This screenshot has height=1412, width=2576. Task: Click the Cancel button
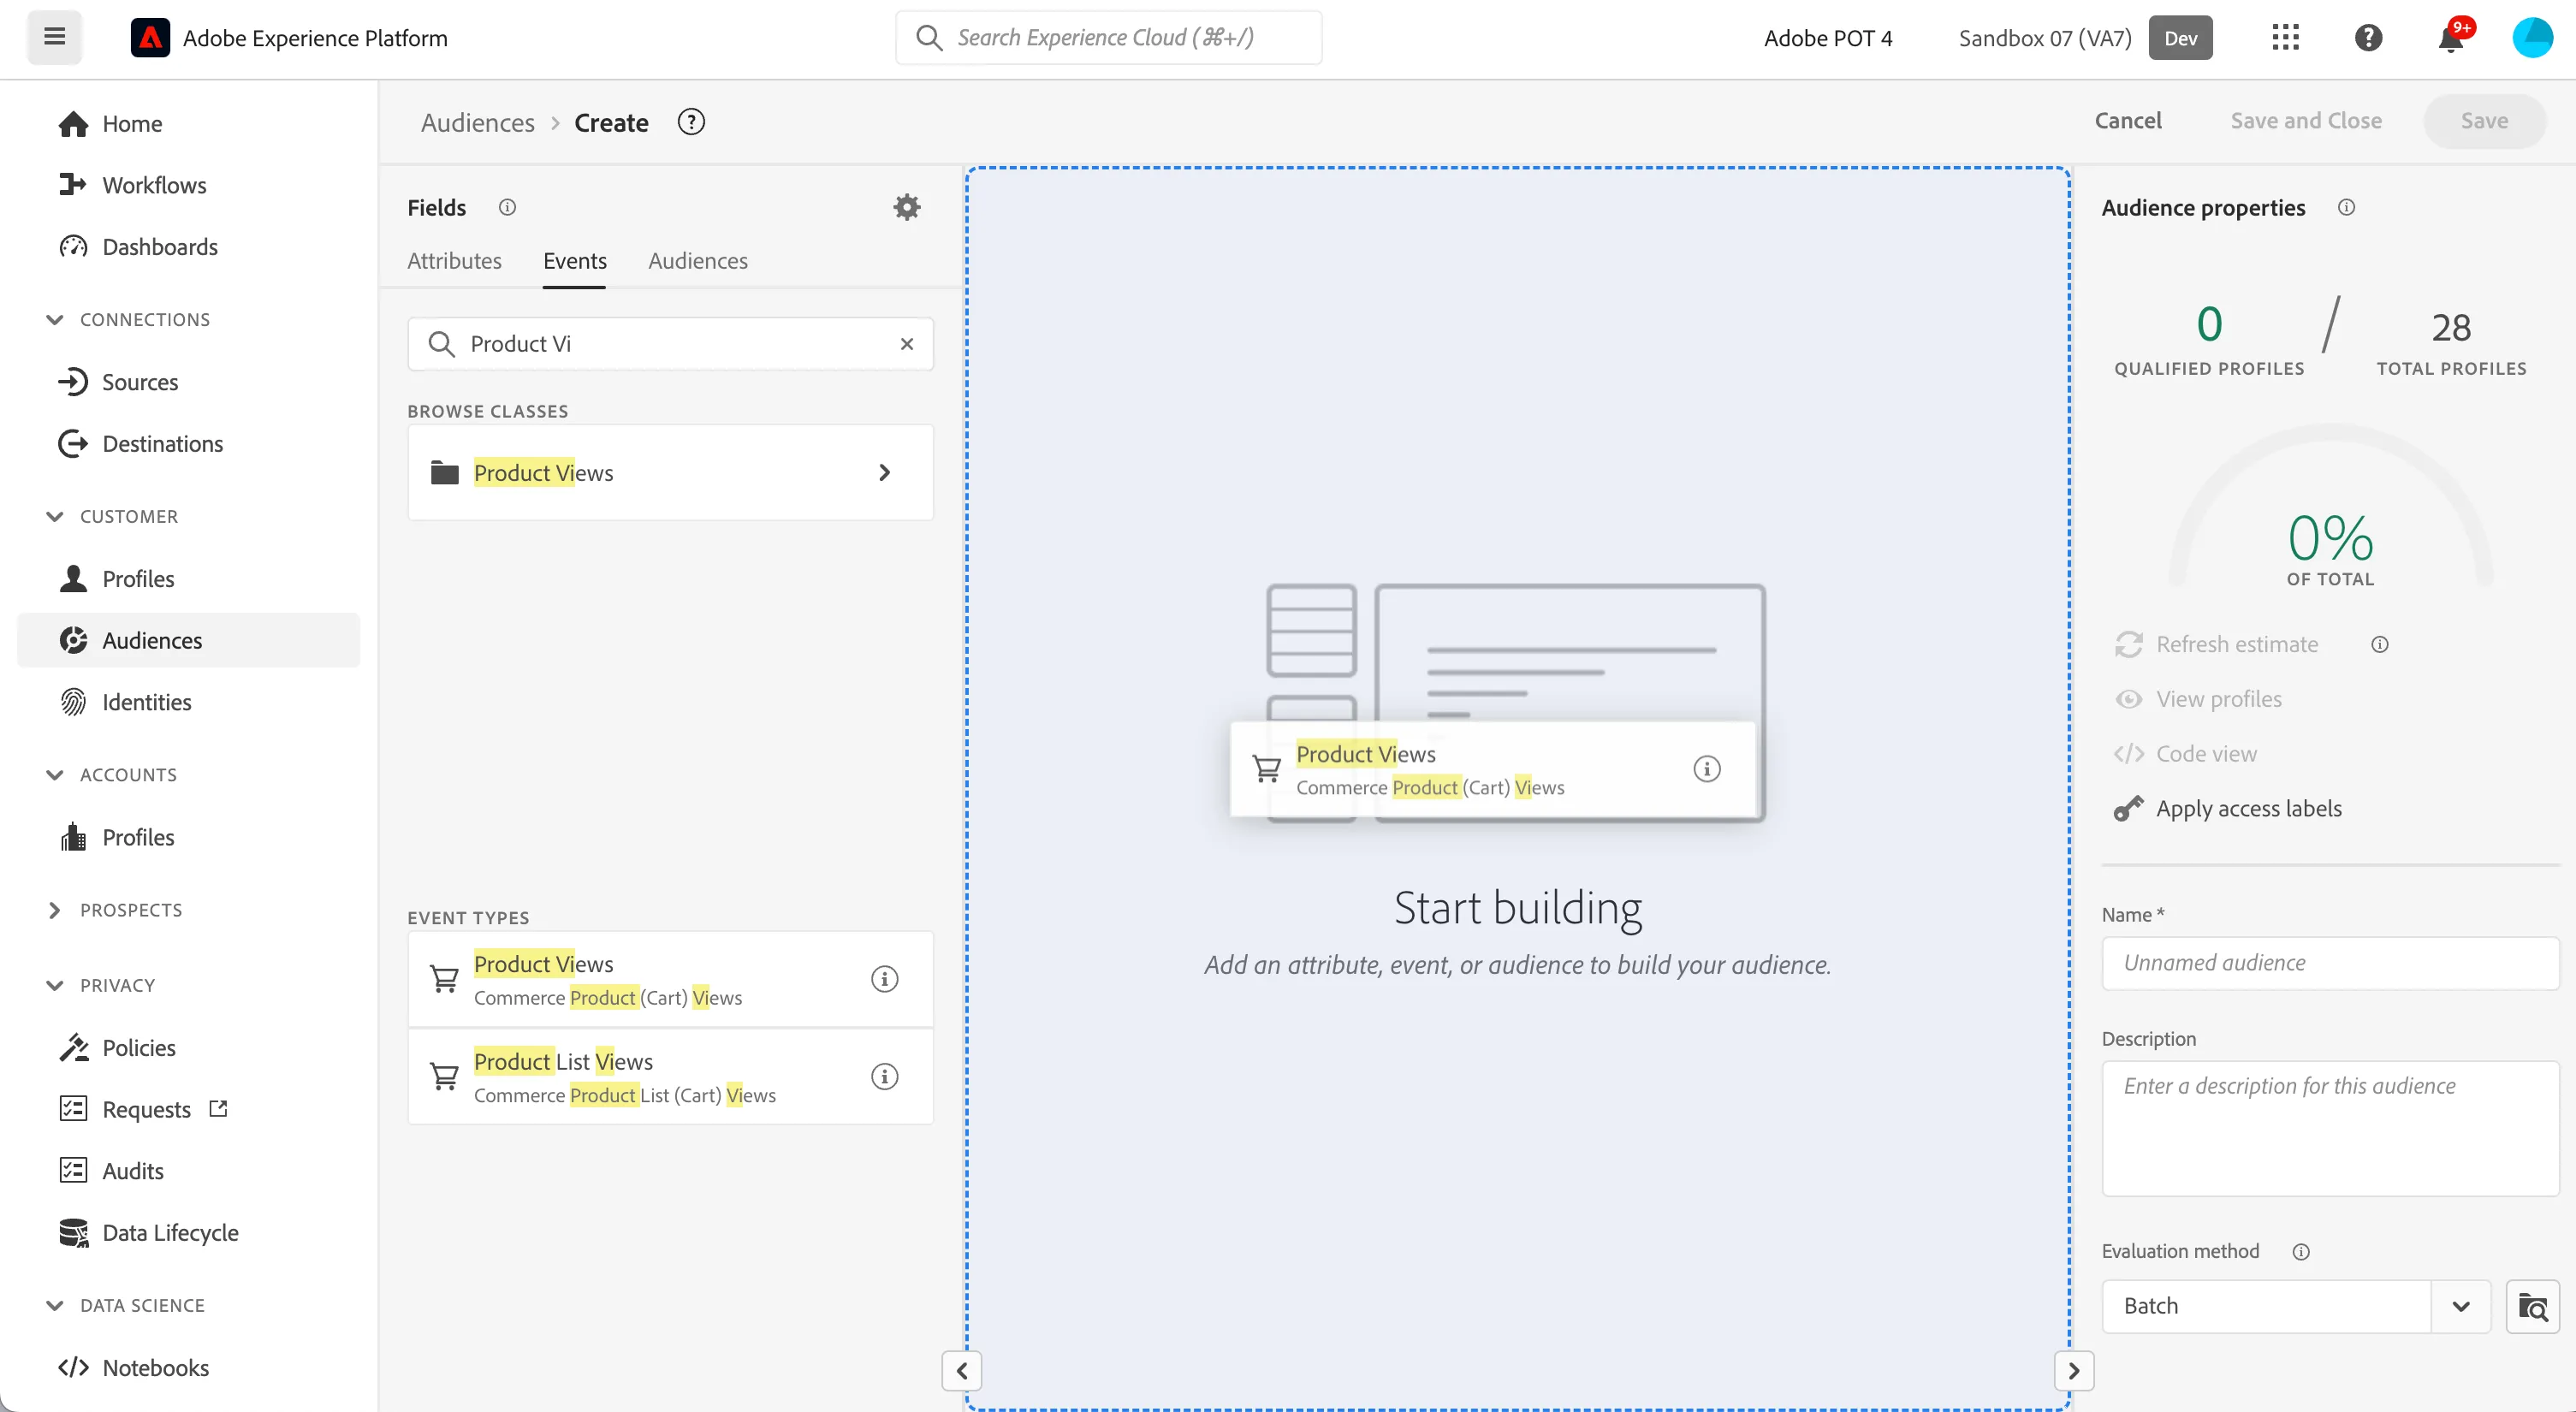[2127, 121]
